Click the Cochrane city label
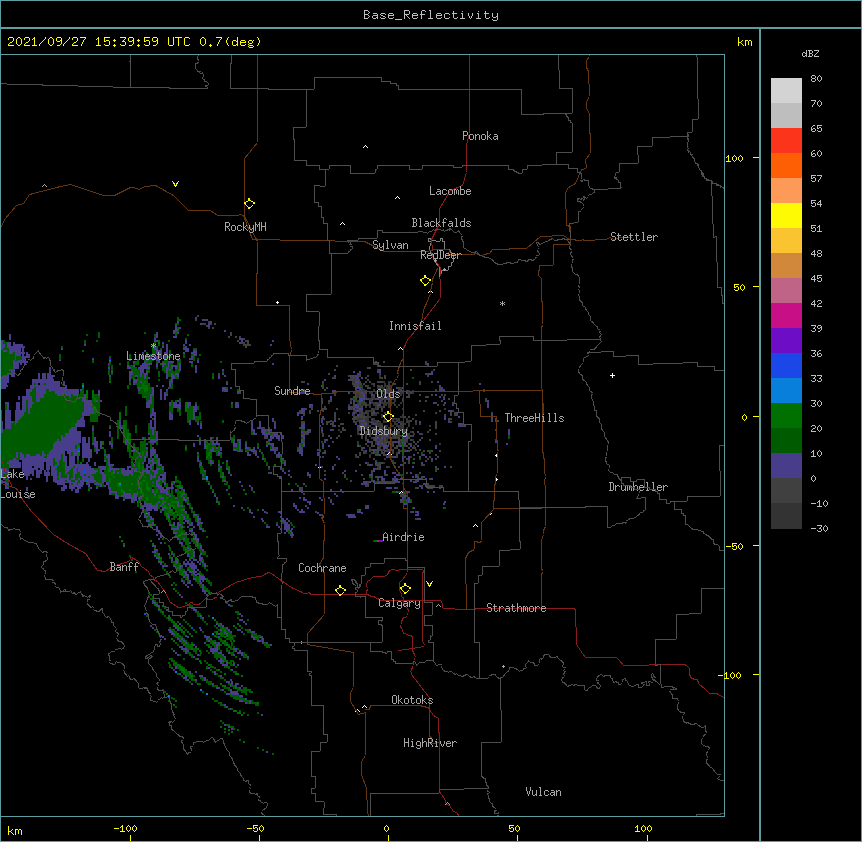The height and width of the screenshot is (842, 862). pyautogui.click(x=322, y=568)
